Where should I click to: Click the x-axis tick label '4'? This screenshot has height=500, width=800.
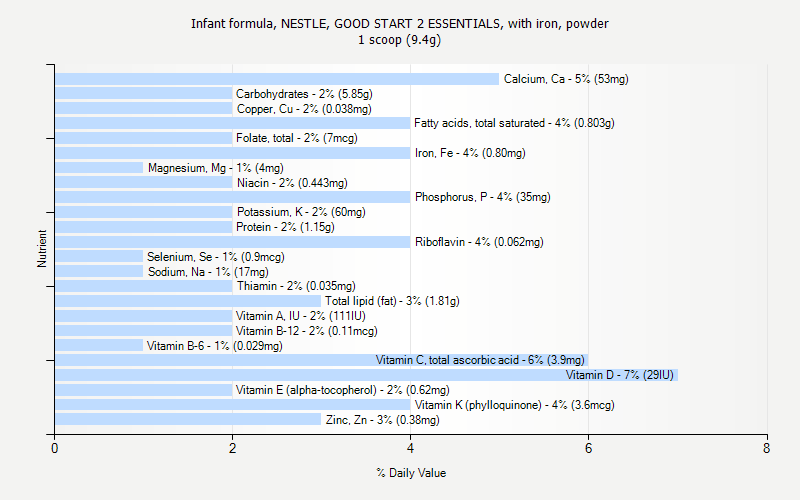pyautogui.click(x=410, y=448)
